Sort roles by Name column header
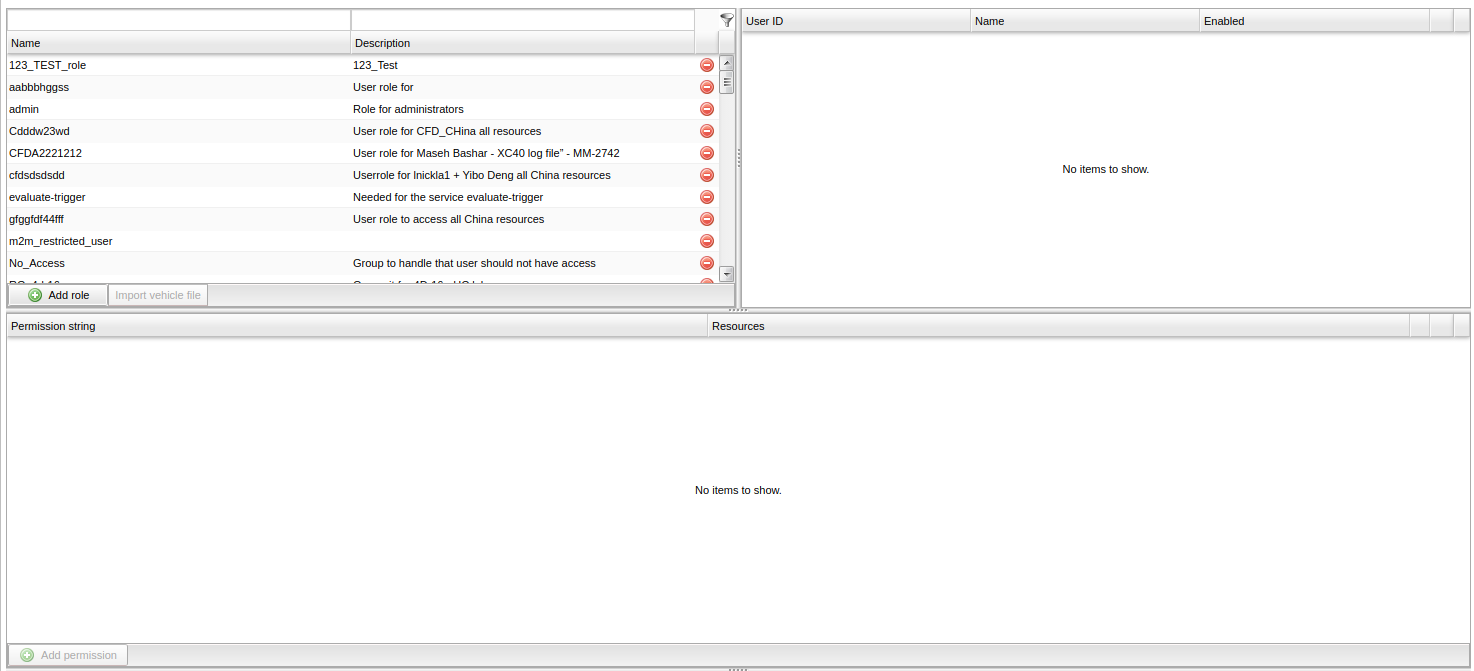 pyautogui.click(x=178, y=43)
